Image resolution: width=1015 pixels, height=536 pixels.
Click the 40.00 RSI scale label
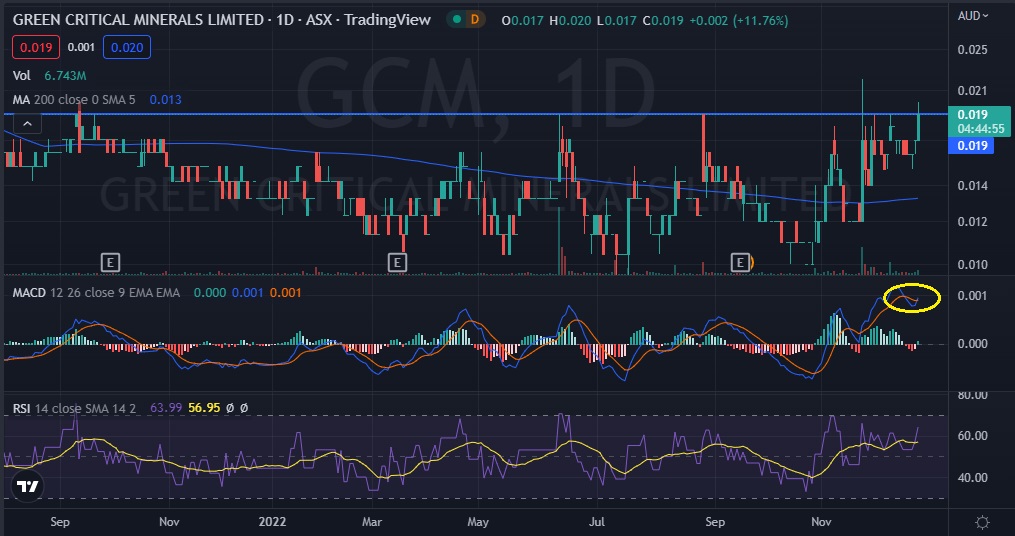click(x=972, y=478)
